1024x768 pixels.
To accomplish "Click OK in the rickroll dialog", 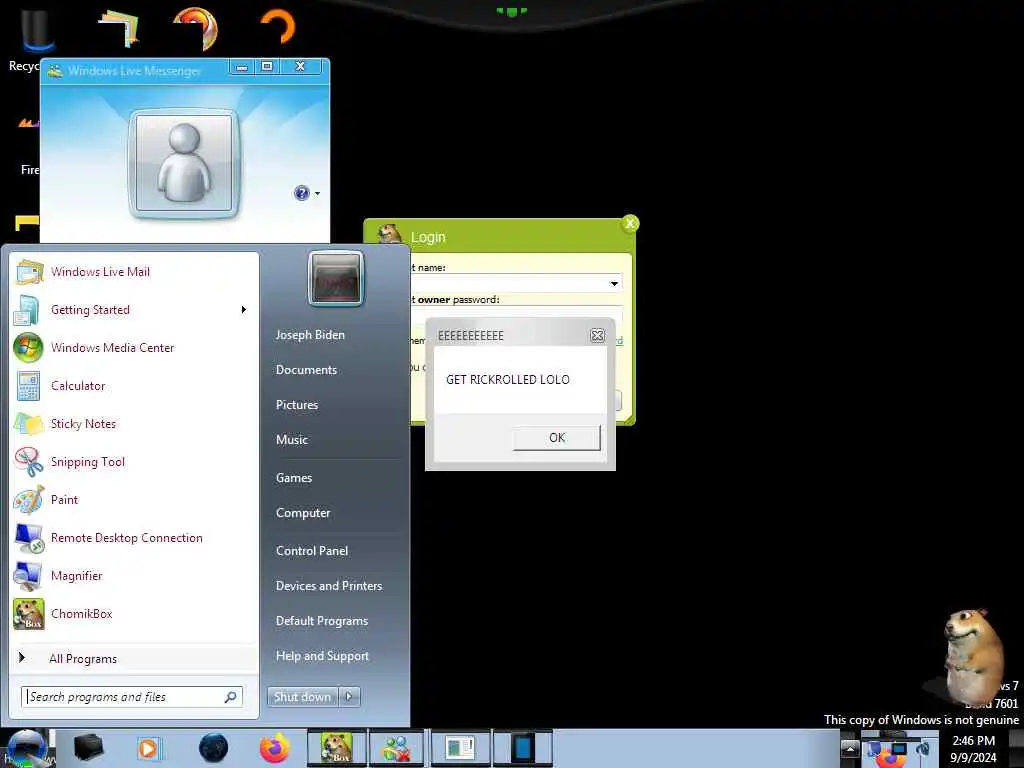I will [556, 438].
